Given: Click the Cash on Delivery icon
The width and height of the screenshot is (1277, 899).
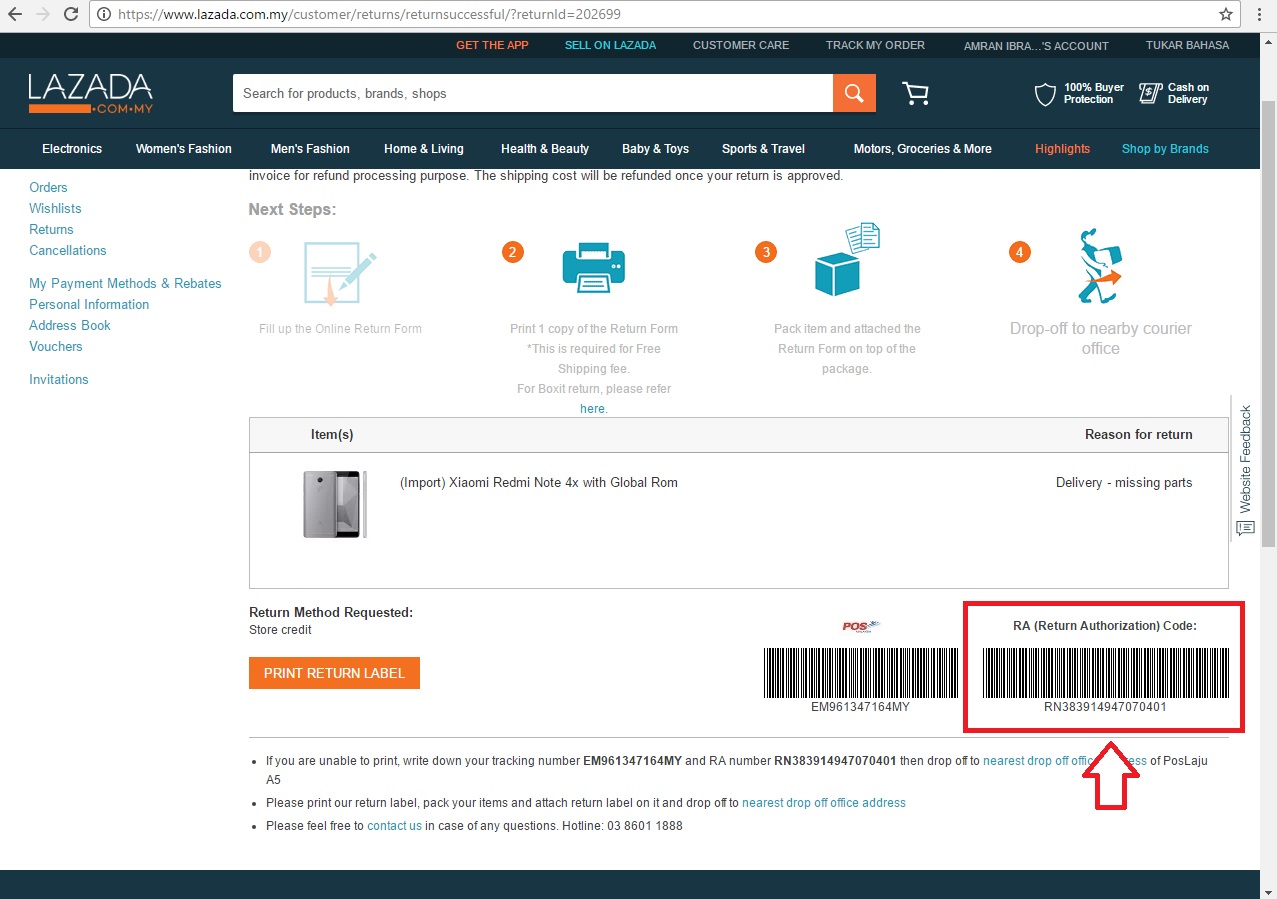Looking at the screenshot, I should coord(1150,94).
